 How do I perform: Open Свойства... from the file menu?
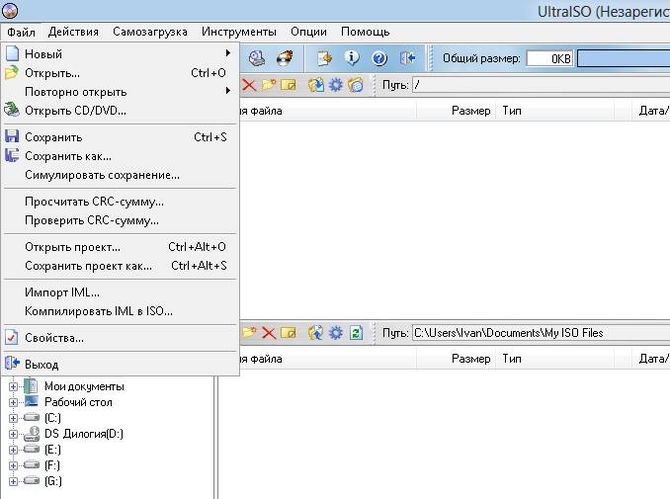pyautogui.click(x=120, y=338)
